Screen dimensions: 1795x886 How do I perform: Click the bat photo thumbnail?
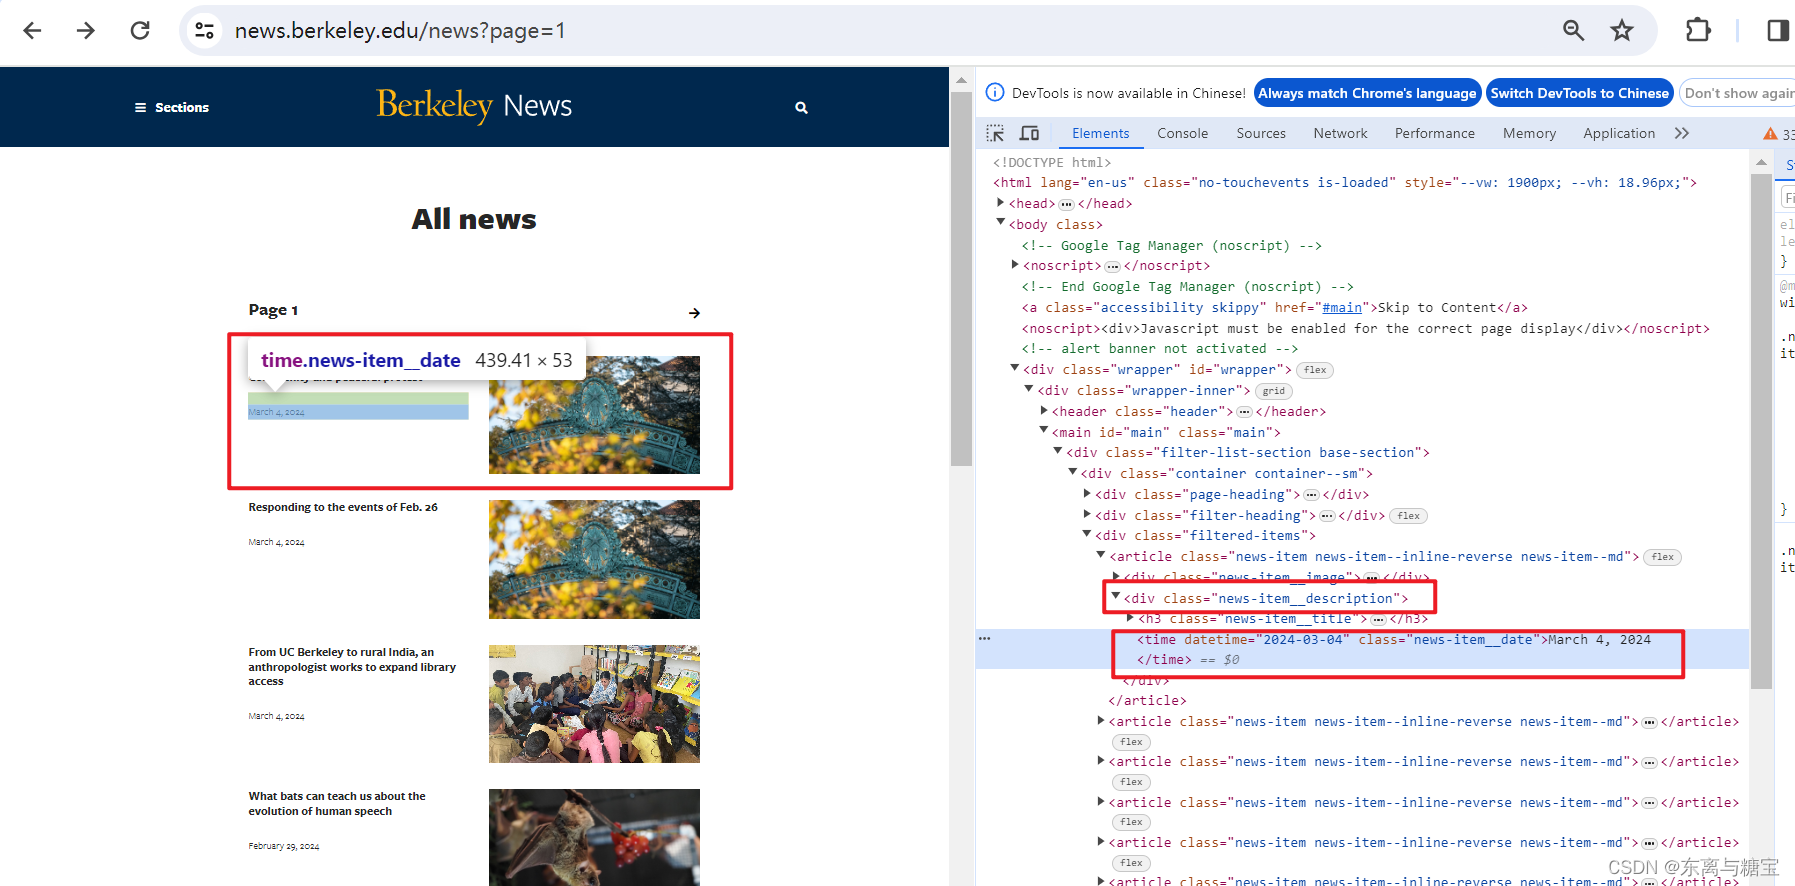[594, 837]
